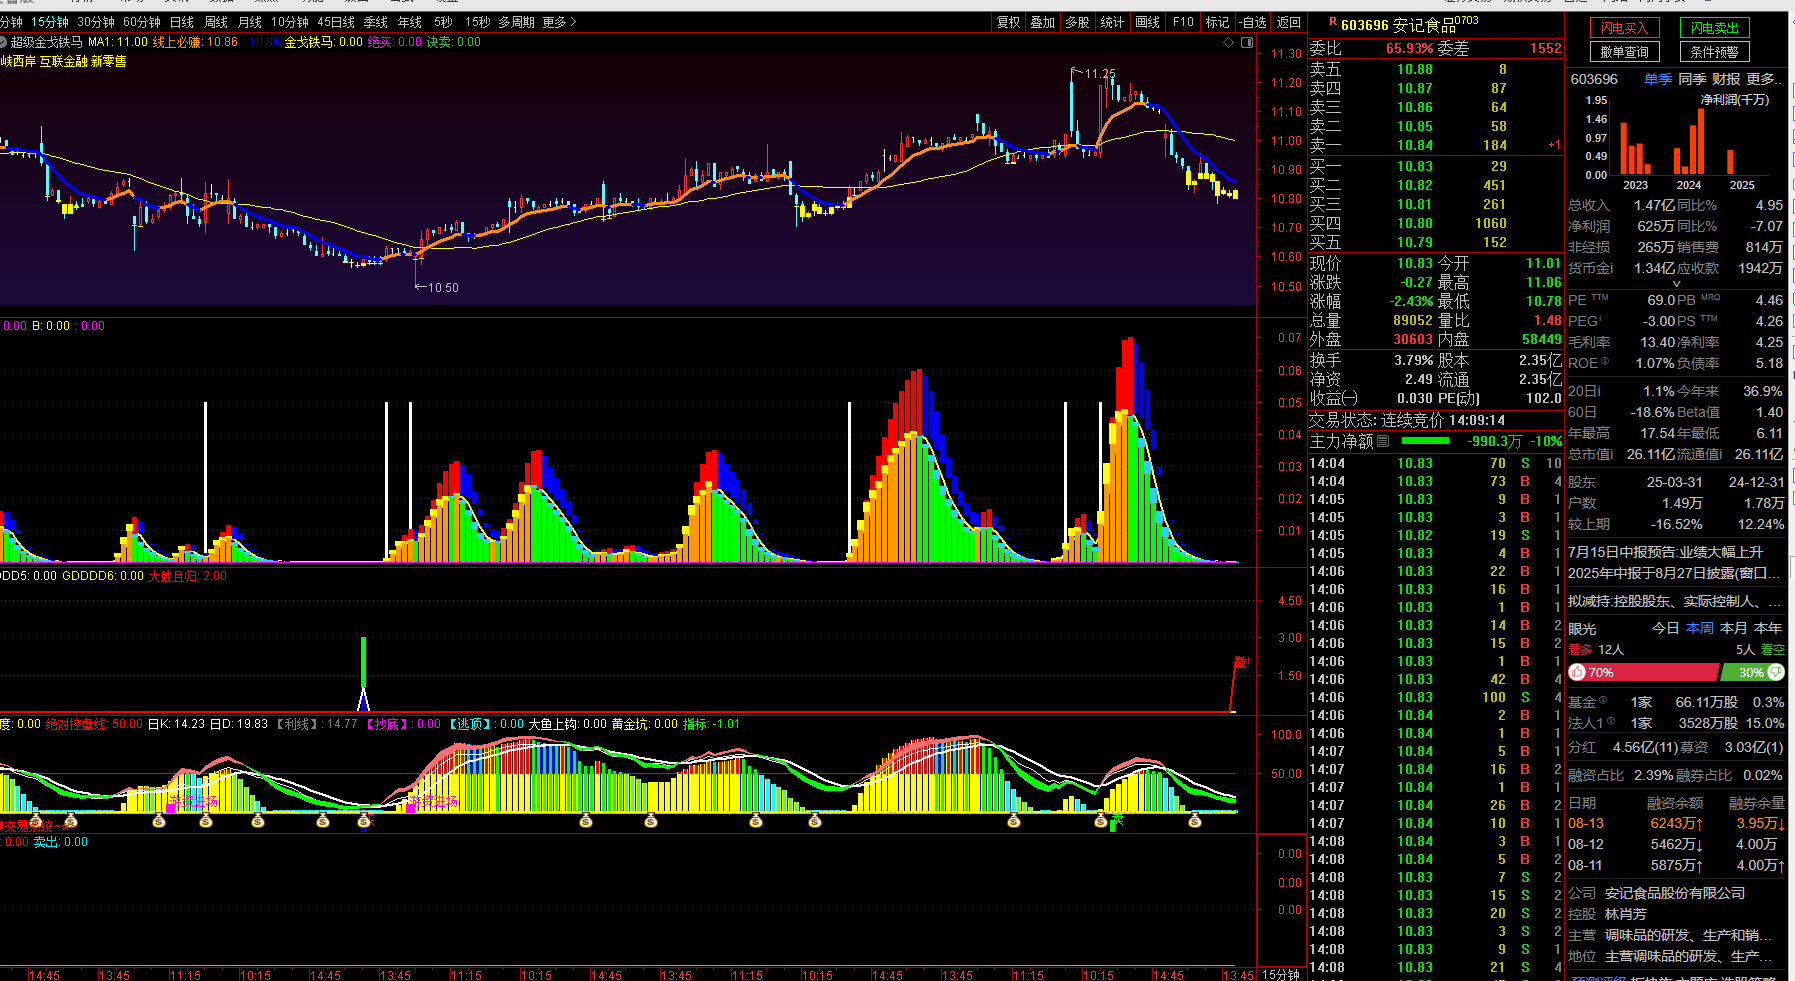
Task: Click the info icon next to ROE
Action: click(1605, 362)
